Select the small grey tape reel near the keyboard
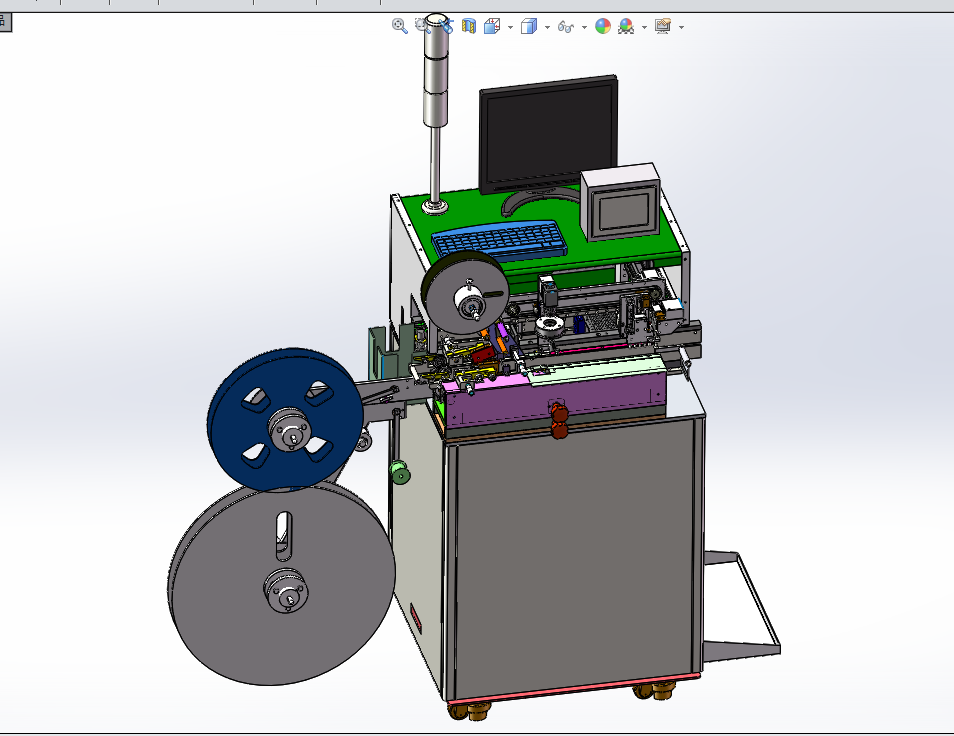Screen dimensions: 954x736 [x=465, y=294]
